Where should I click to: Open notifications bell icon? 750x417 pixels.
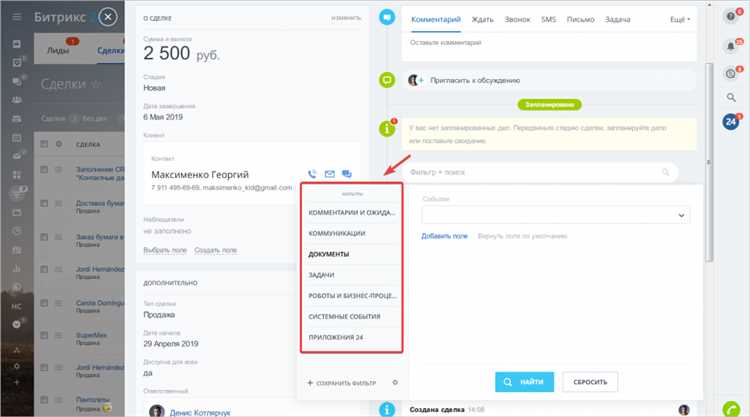coord(730,46)
